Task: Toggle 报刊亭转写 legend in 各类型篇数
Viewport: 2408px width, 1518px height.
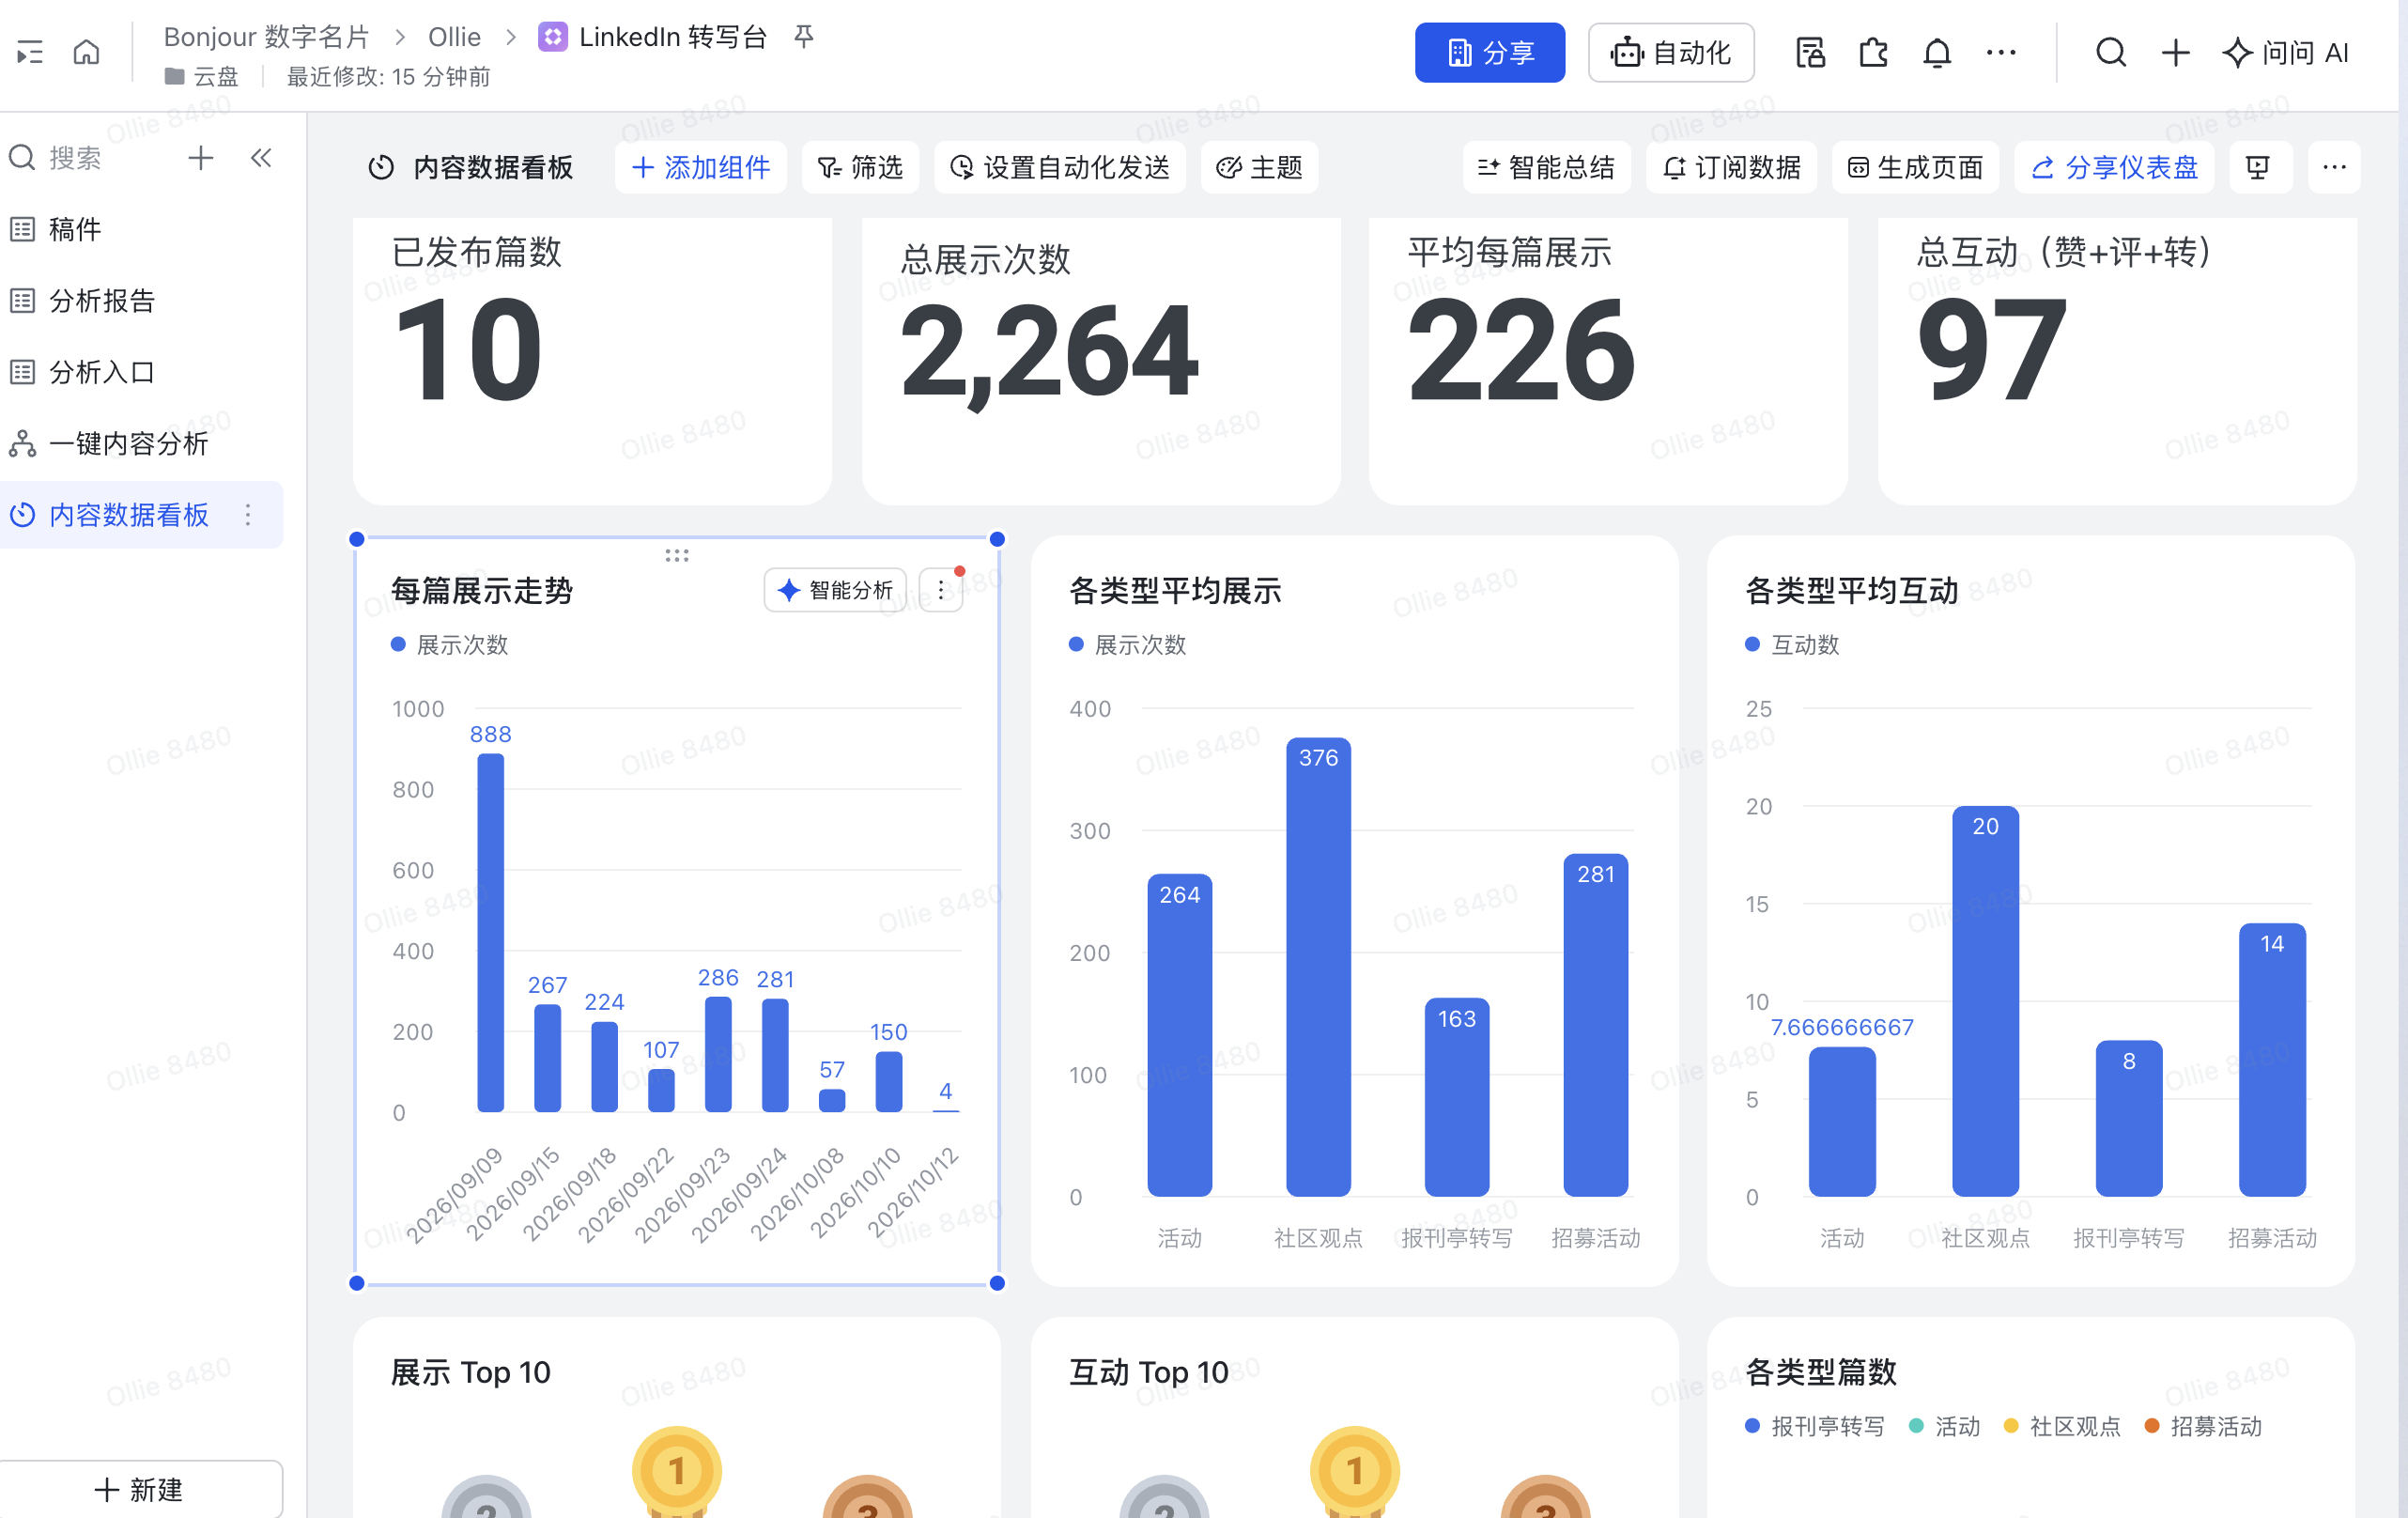Action: (1814, 1426)
